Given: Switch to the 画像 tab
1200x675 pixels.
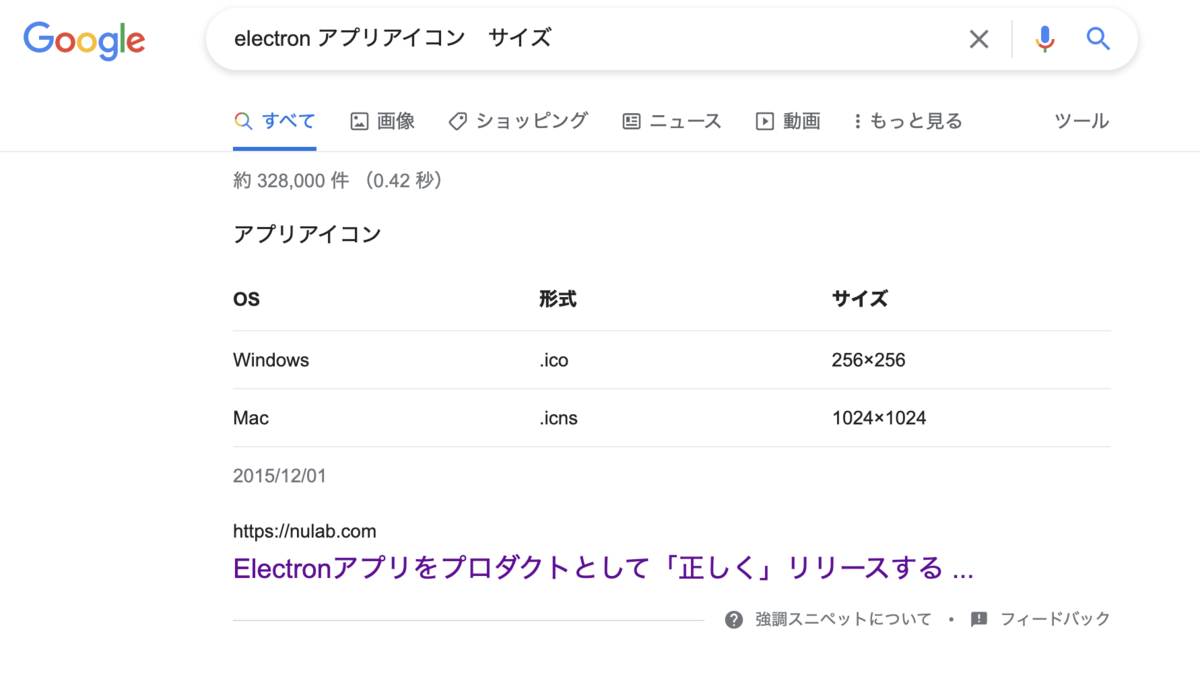Looking at the screenshot, I should pos(383,121).
